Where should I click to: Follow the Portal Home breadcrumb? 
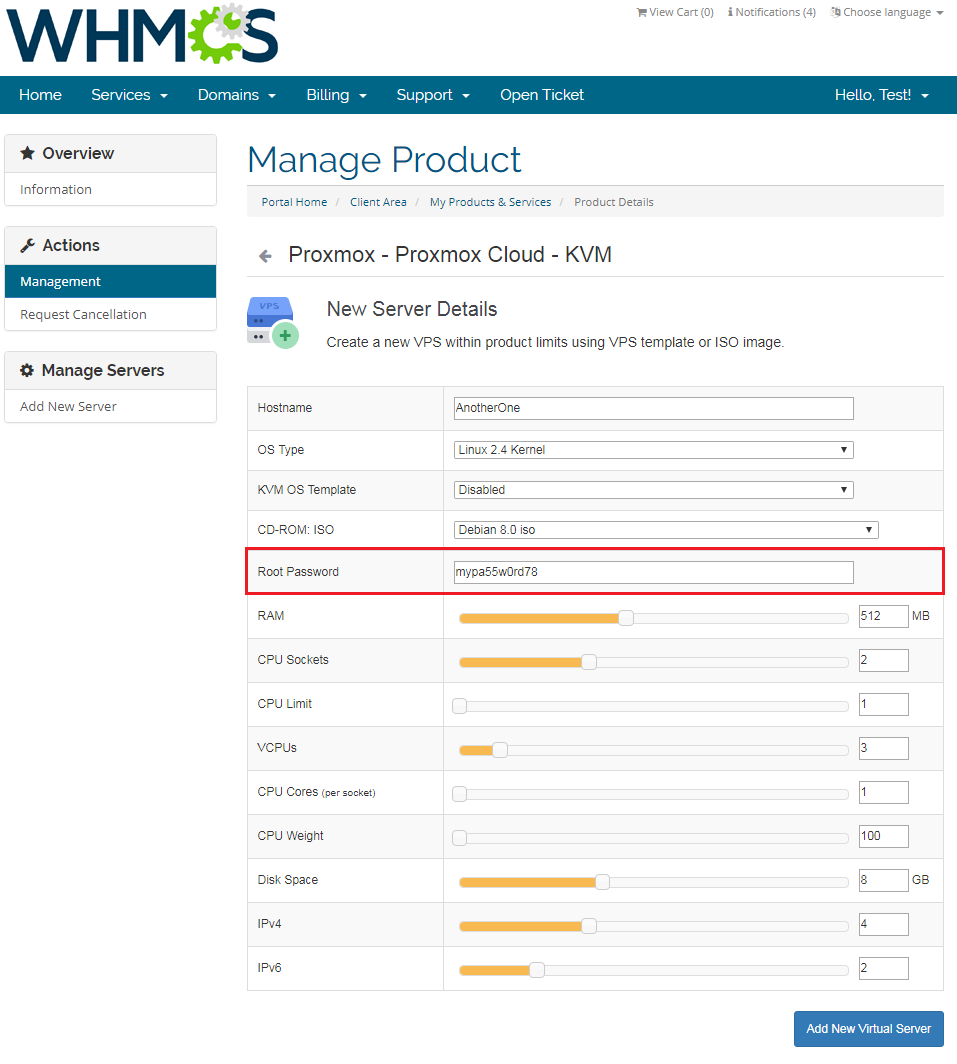[294, 202]
